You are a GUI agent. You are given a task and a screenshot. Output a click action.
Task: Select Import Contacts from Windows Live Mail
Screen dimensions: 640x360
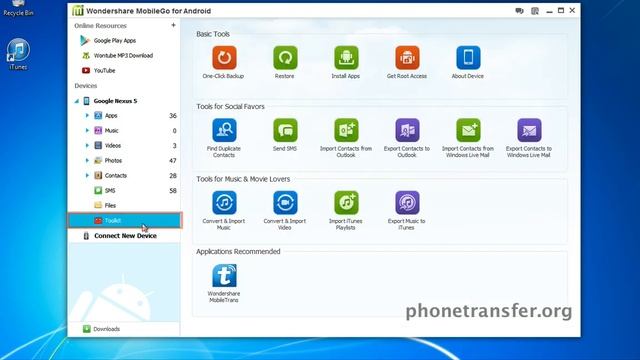tap(468, 130)
